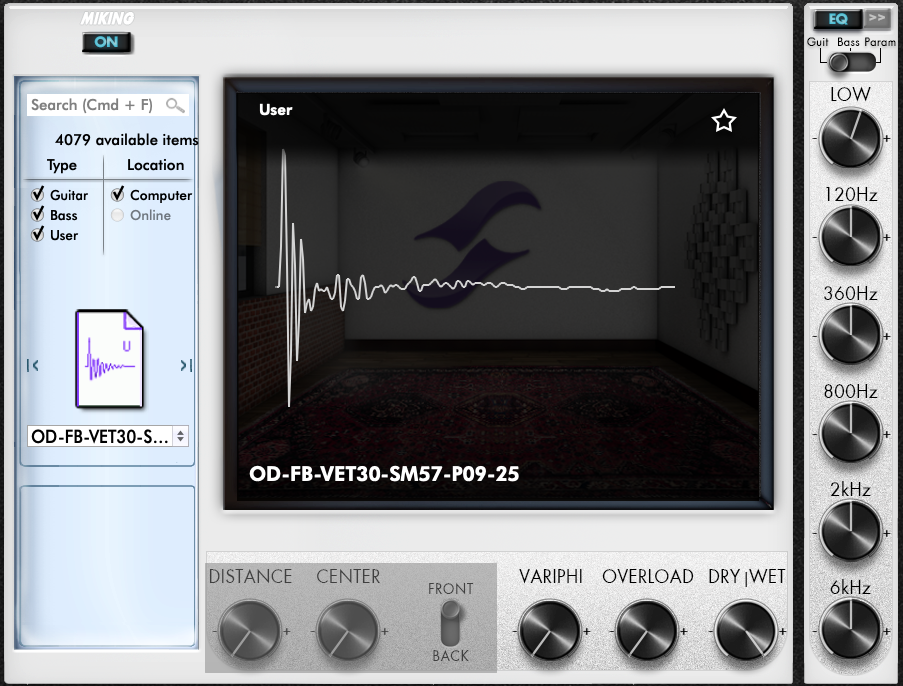Viewport: 903px width, 686px height.
Task: Uncheck the Computer location checkbox
Action: [x=118, y=194]
